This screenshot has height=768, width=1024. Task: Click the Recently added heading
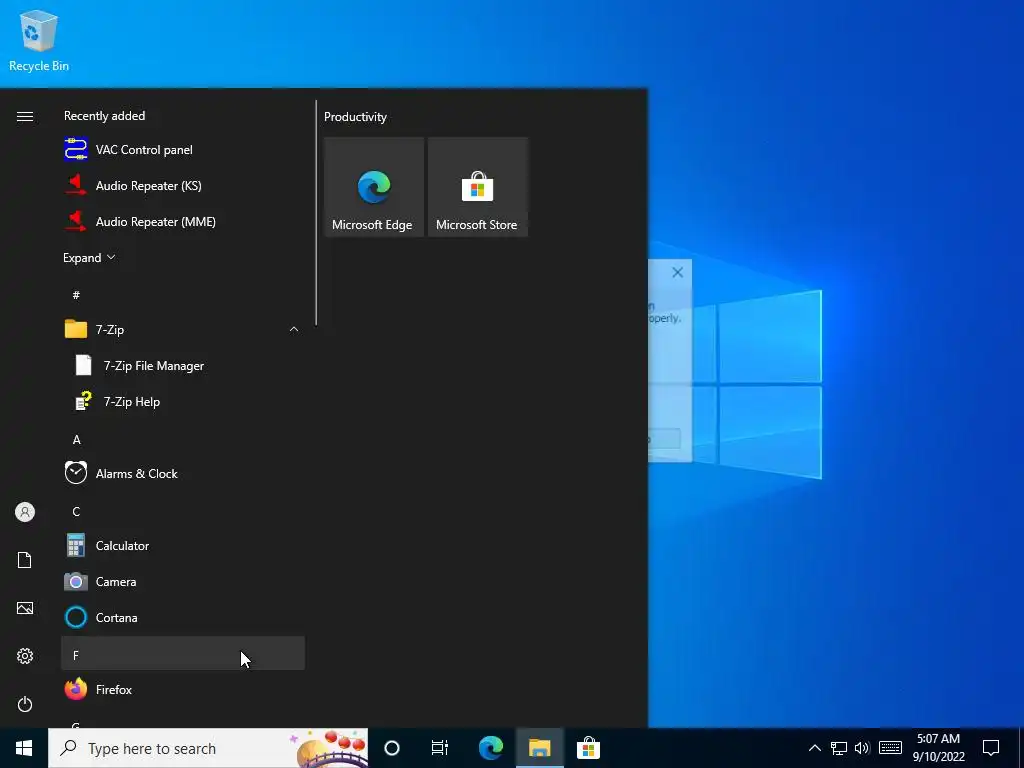coord(104,116)
